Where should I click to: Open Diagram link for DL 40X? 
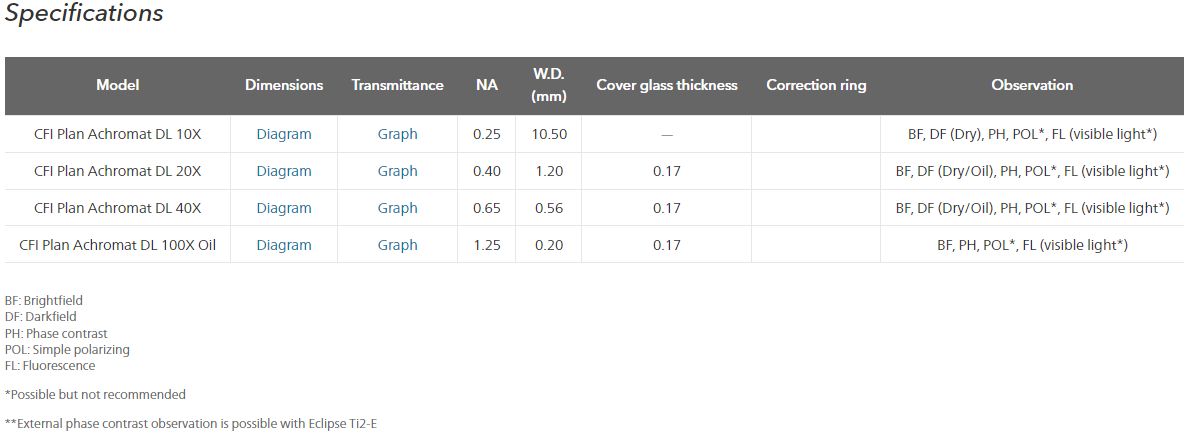[x=283, y=208]
